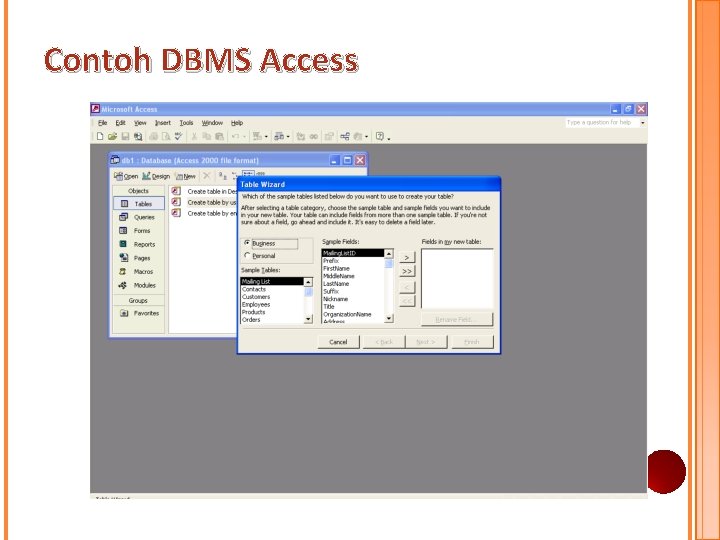Image resolution: width=720 pixels, height=540 pixels.
Task: Click the Open folder toolbar icon
Action: click(x=112, y=136)
